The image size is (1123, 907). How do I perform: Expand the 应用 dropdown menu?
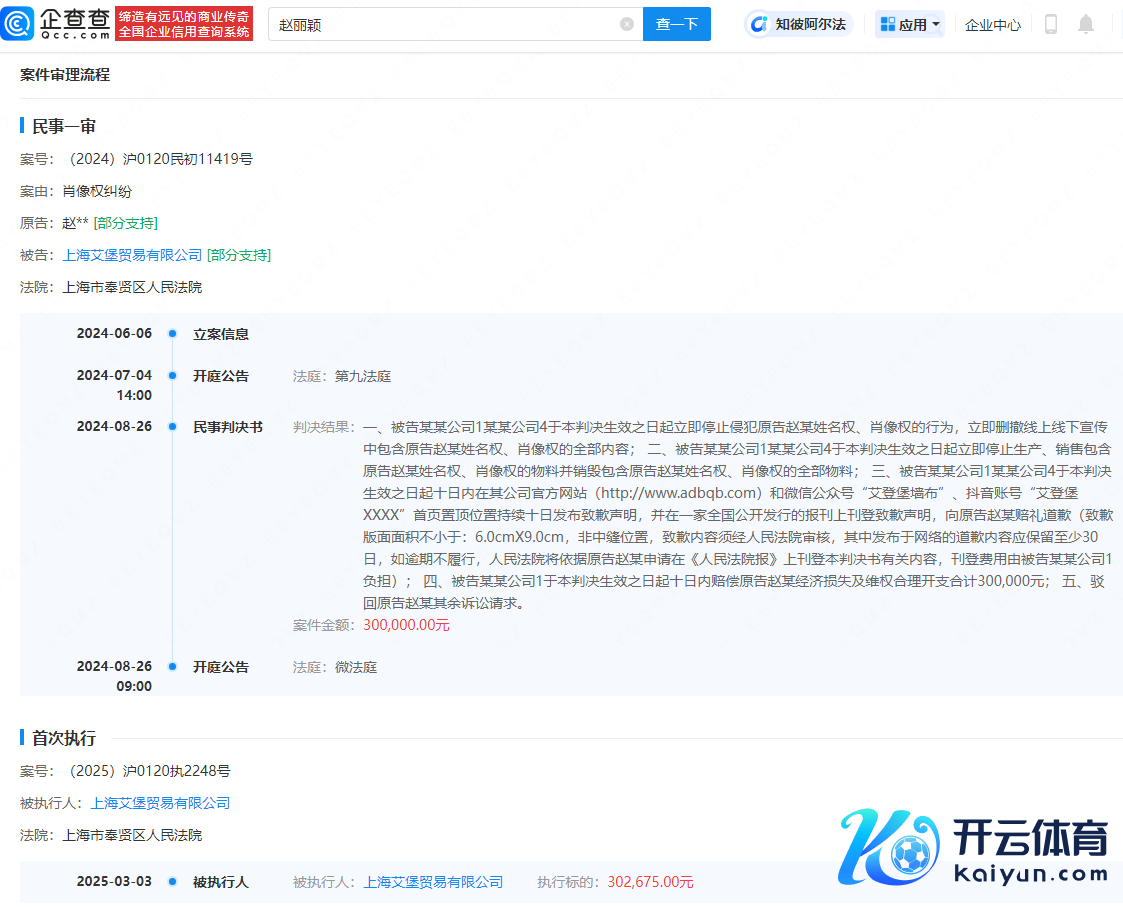coord(936,24)
